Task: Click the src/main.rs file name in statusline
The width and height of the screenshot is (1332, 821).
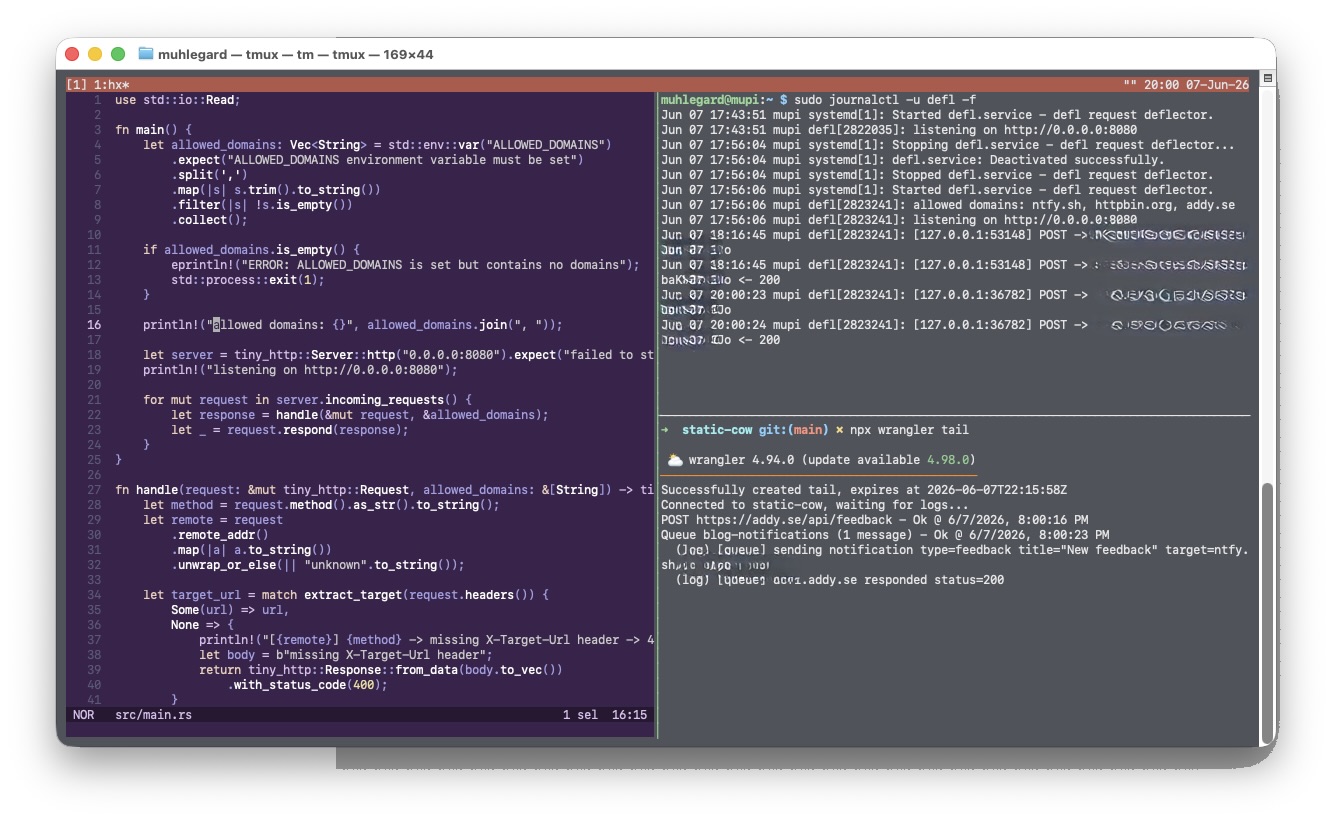Action: pos(153,715)
